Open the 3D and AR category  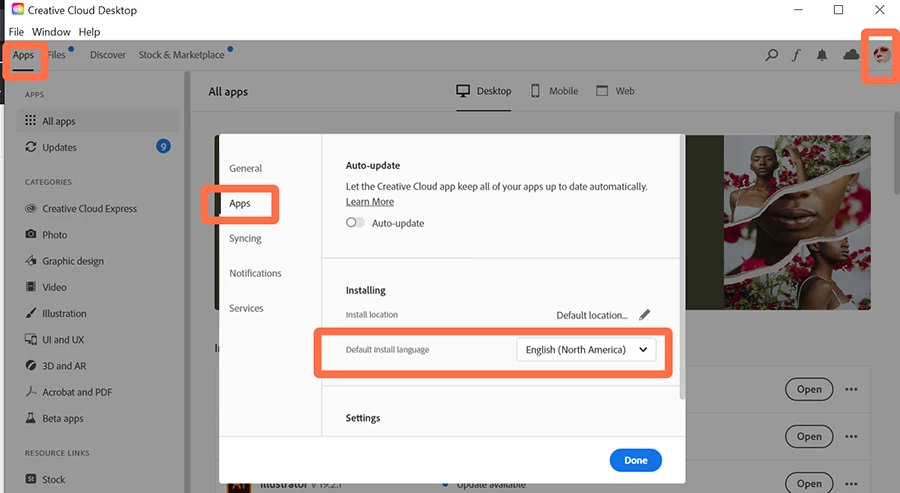coord(56,366)
